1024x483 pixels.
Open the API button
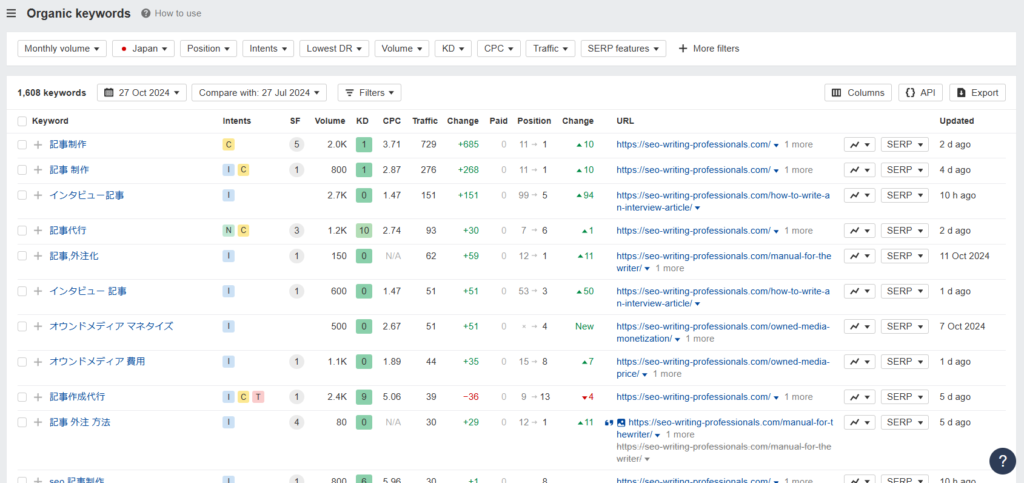pos(920,93)
